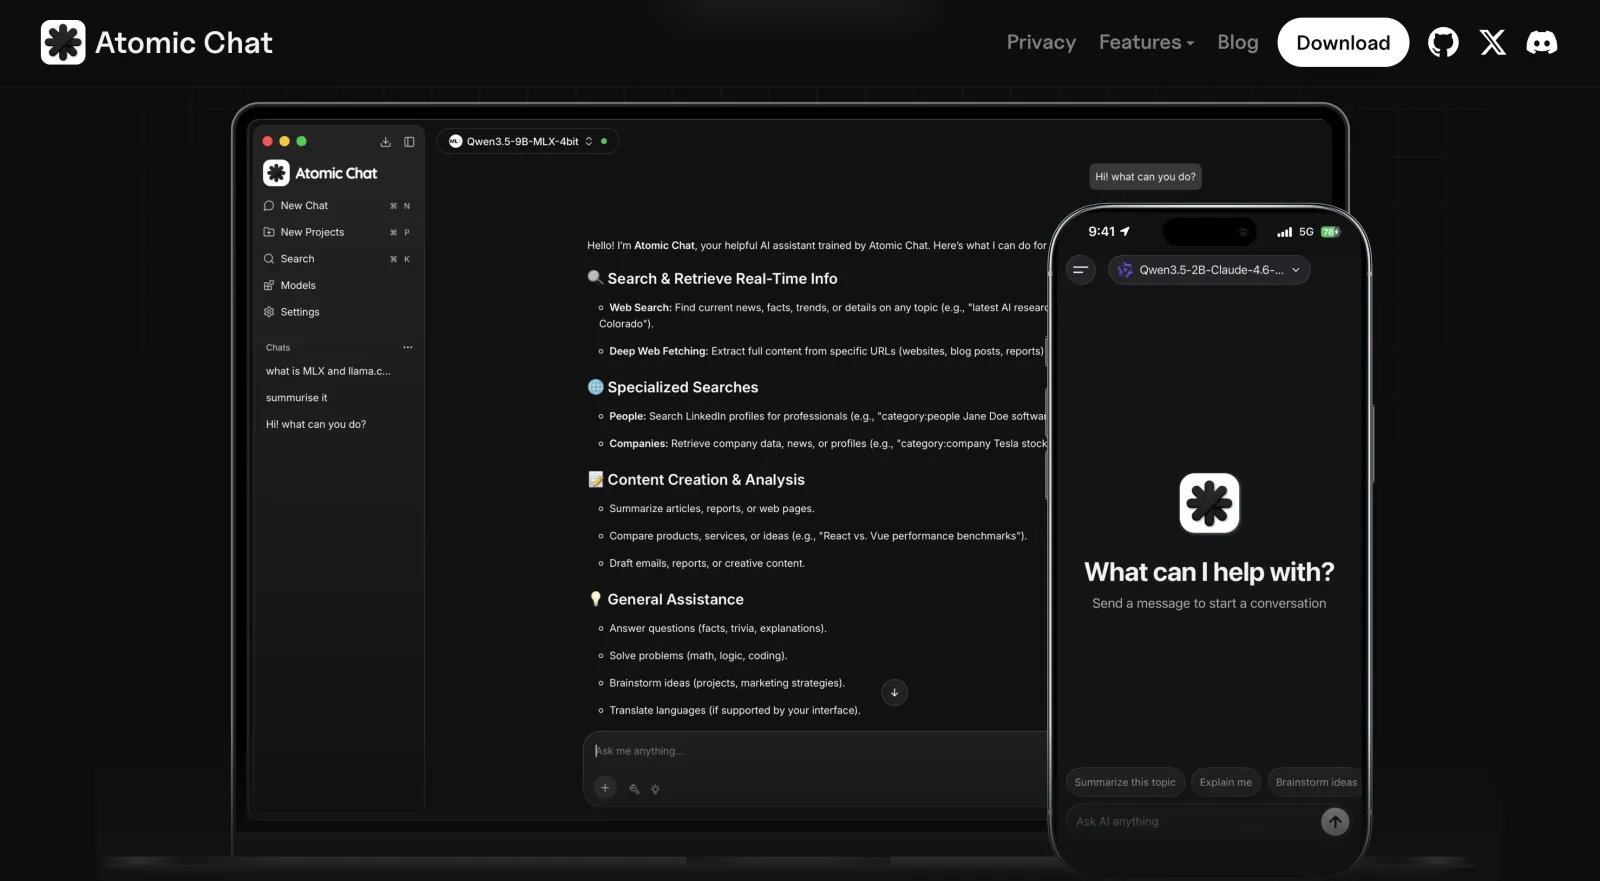Click the New Projects folder icon

tap(269, 232)
